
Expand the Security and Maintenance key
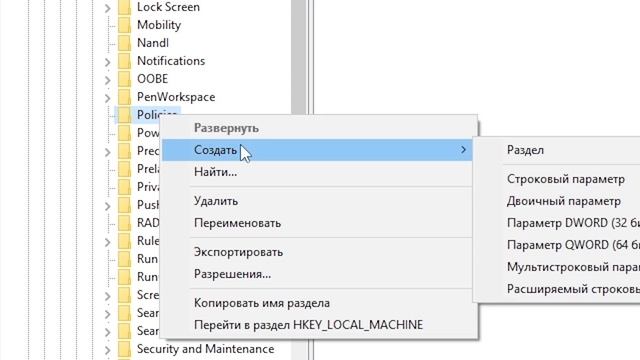(x=107, y=350)
